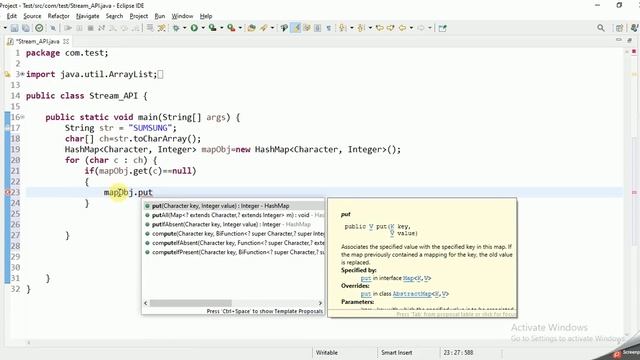Image resolution: width=640 pixels, height=360 pixels.
Task: Click Back navigation arrow icon
Action: [402, 28]
